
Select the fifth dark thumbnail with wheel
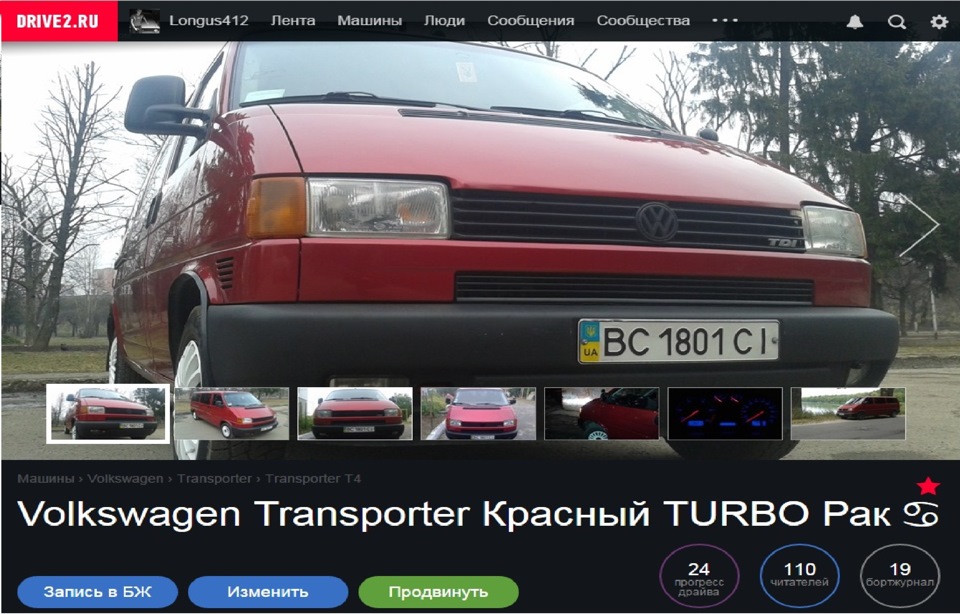pyautogui.click(x=601, y=413)
